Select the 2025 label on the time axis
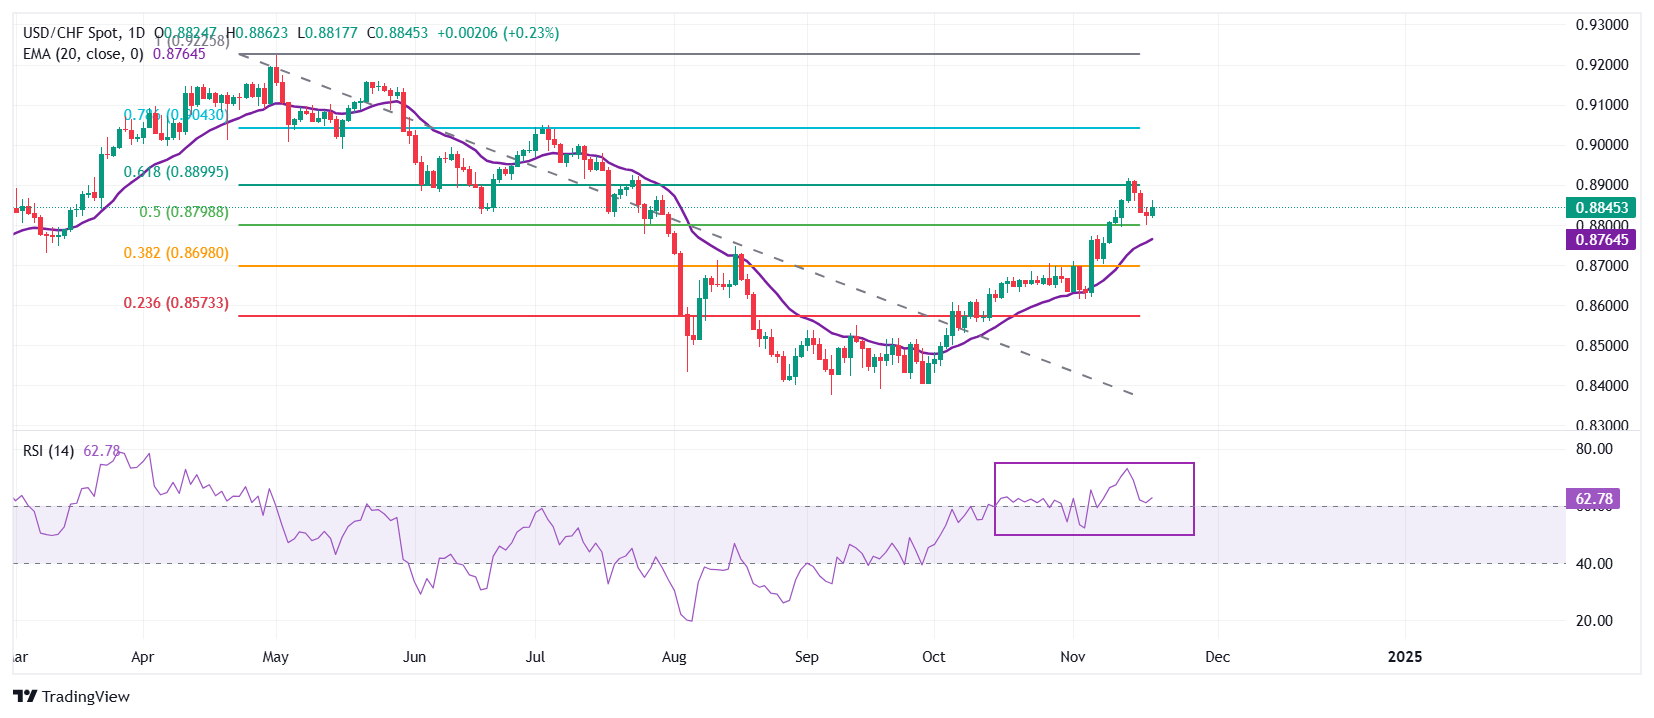This screenshot has height=718, width=1654. (x=1405, y=657)
